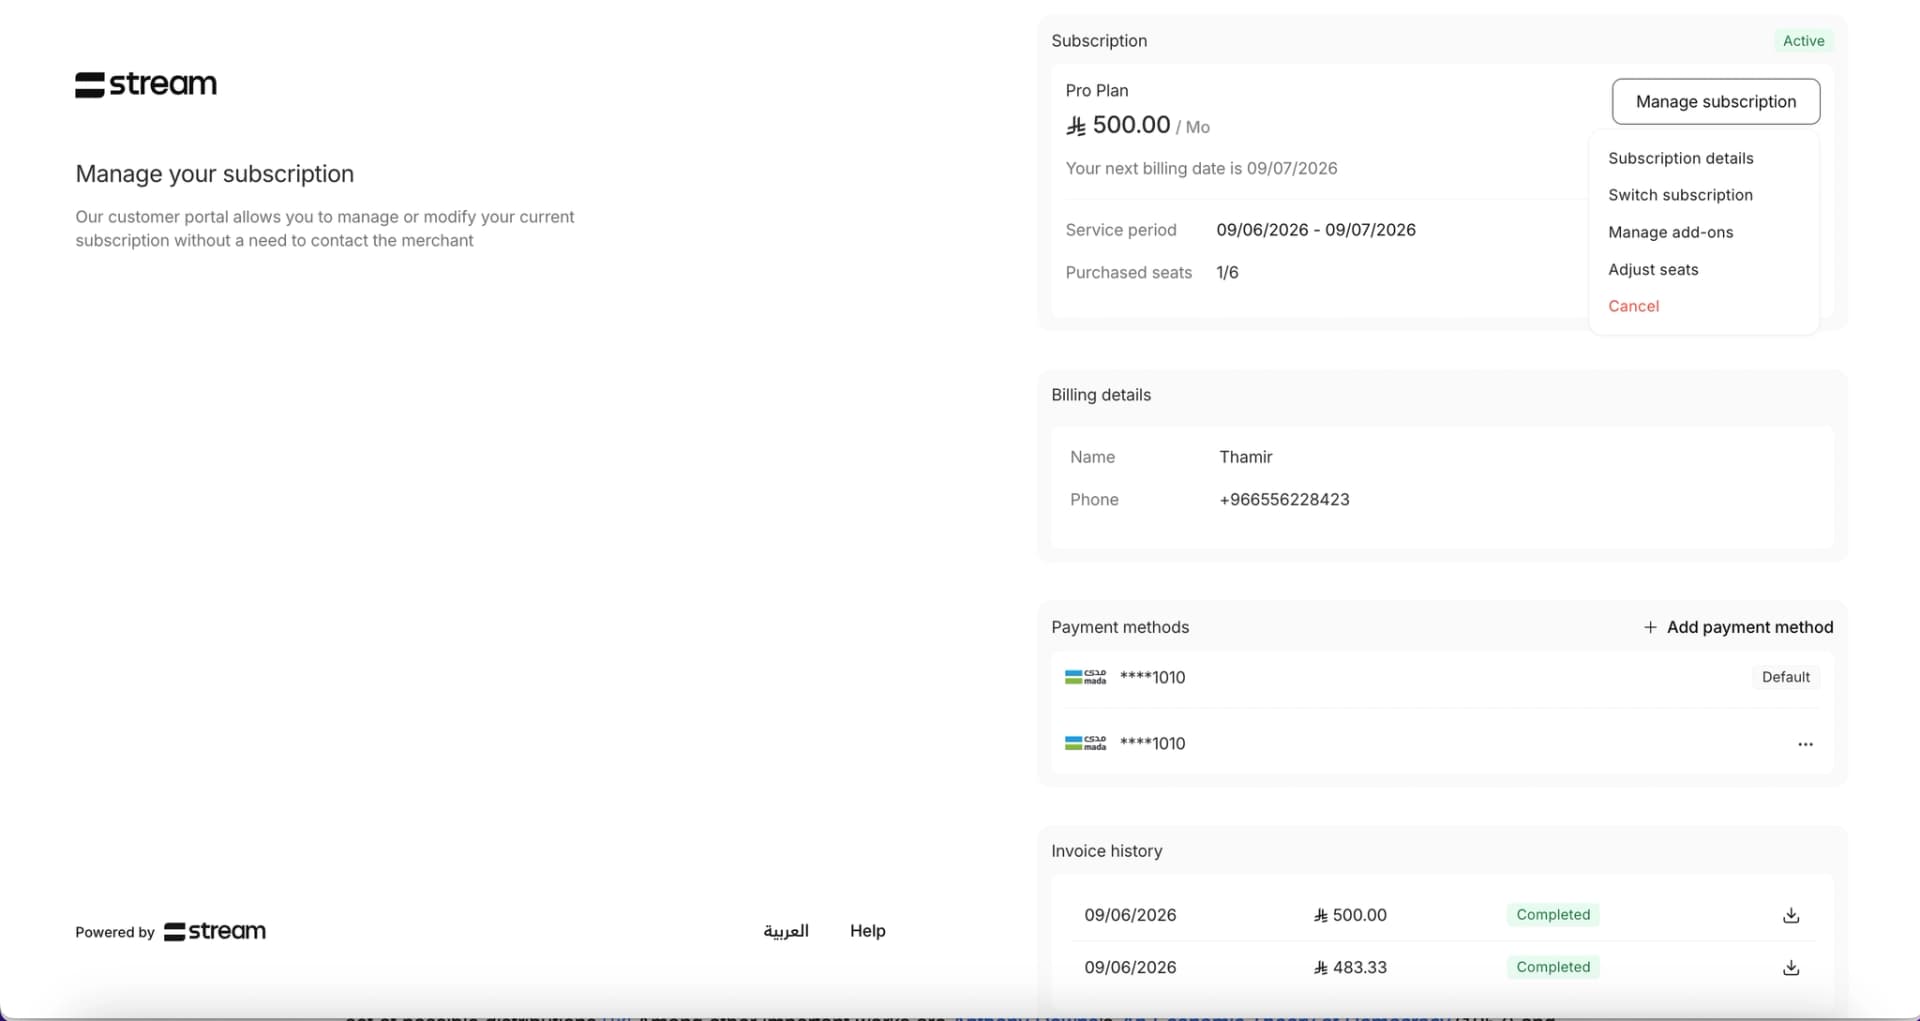Click the 483.33 invoice amount
The image size is (1920, 1021).
(1350, 967)
